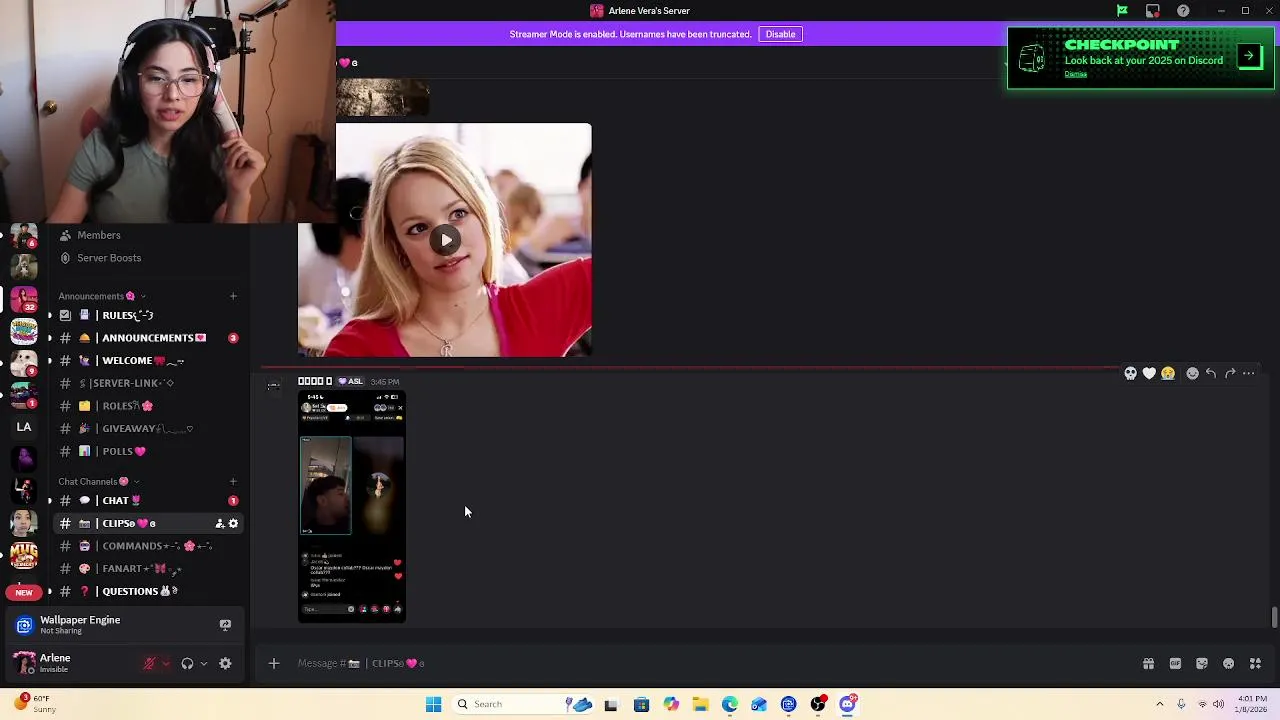Open the LA server in server list
The height and width of the screenshot is (720, 1280).
click(x=24, y=427)
